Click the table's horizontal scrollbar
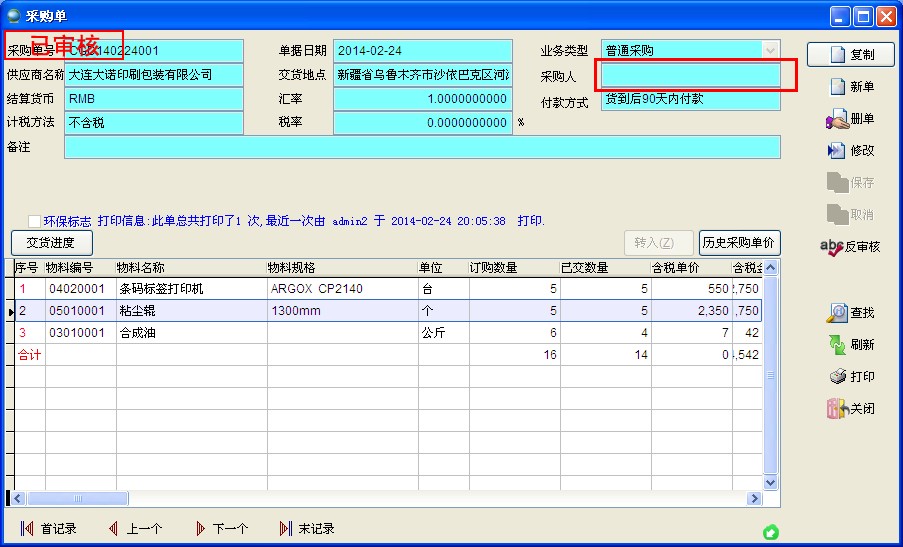This screenshot has height=547, width=903. (x=400, y=498)
